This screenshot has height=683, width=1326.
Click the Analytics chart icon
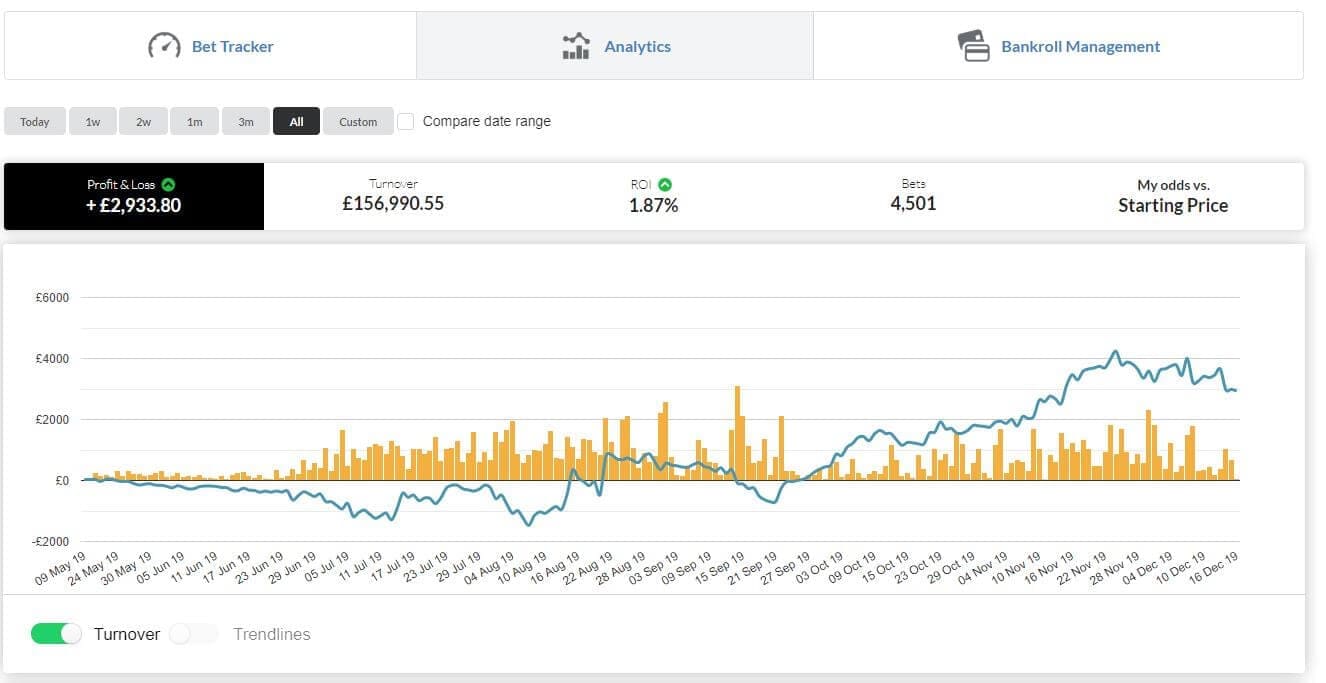[576, 46]
